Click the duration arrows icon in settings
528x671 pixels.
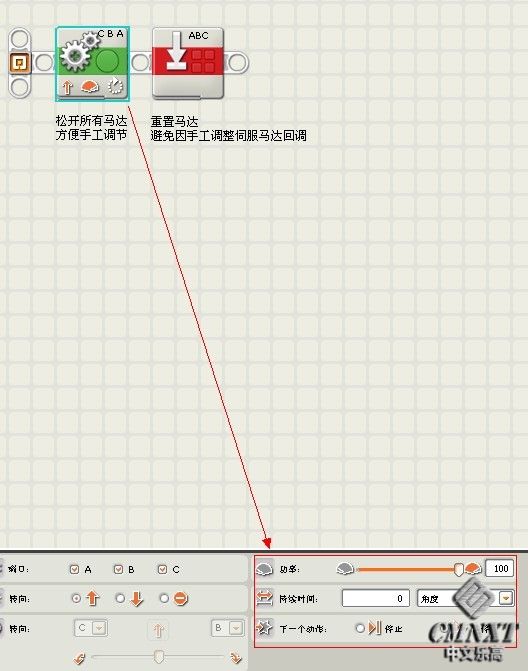tap(264, 598)
